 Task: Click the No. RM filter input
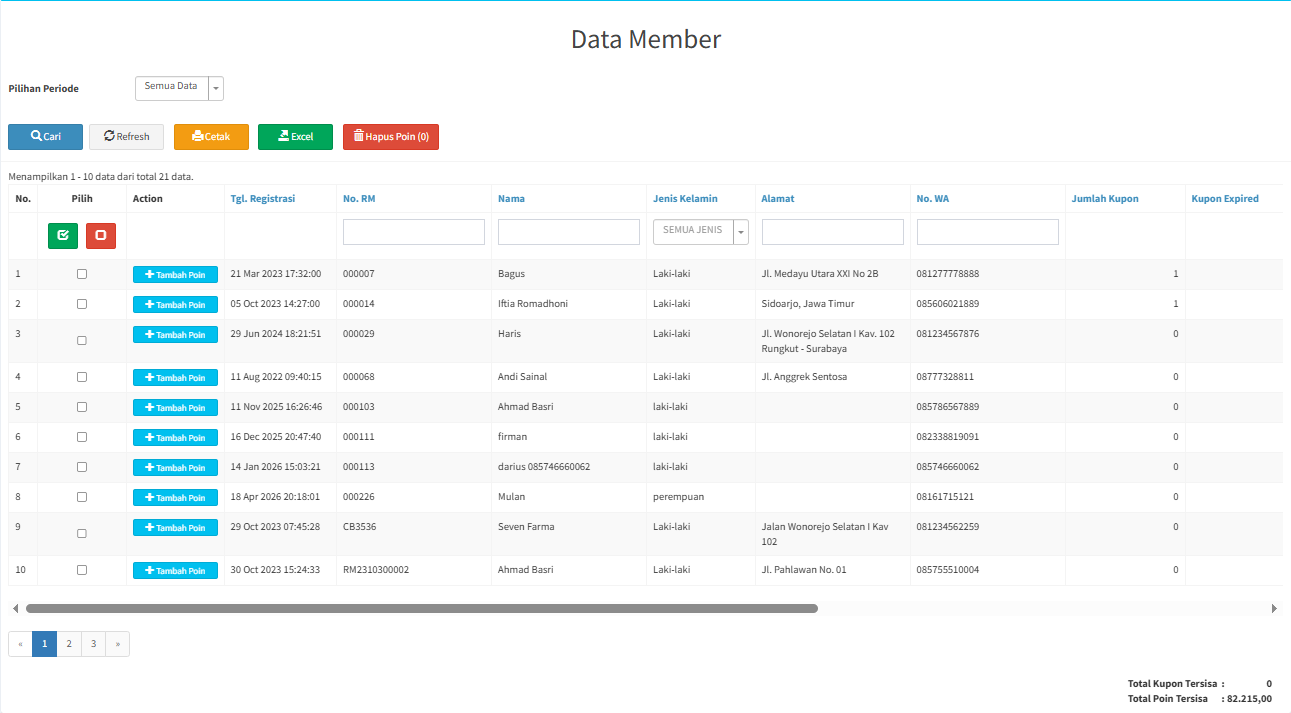[414, 232]
